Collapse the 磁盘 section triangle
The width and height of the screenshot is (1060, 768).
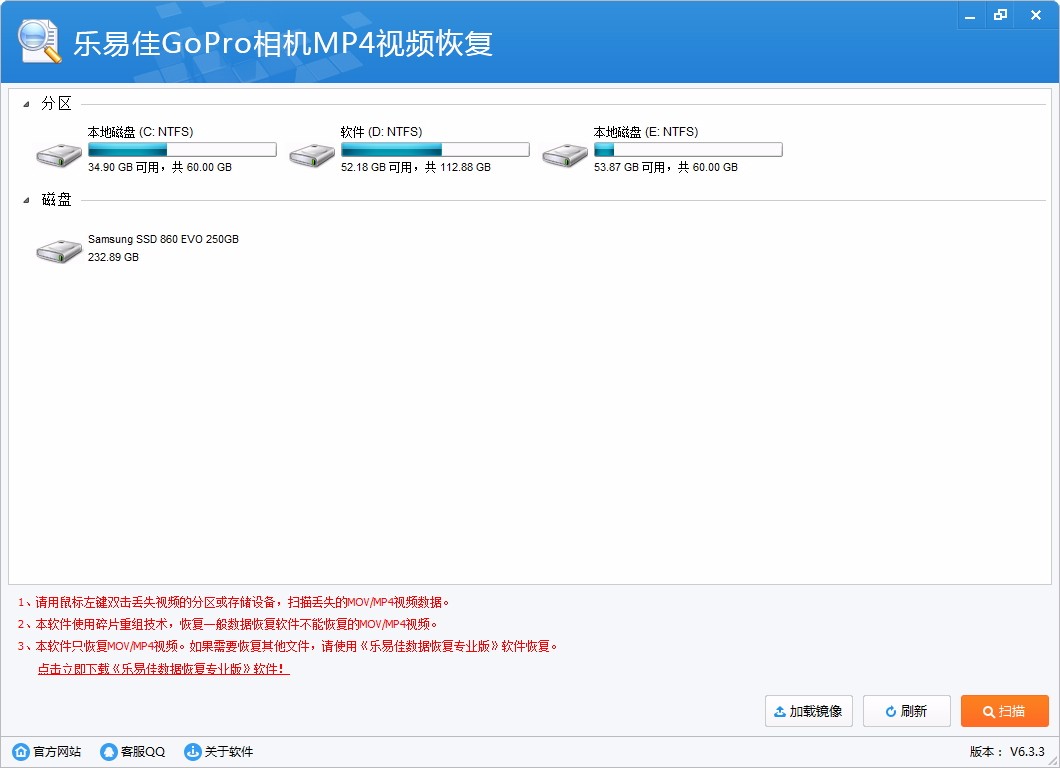26,200
